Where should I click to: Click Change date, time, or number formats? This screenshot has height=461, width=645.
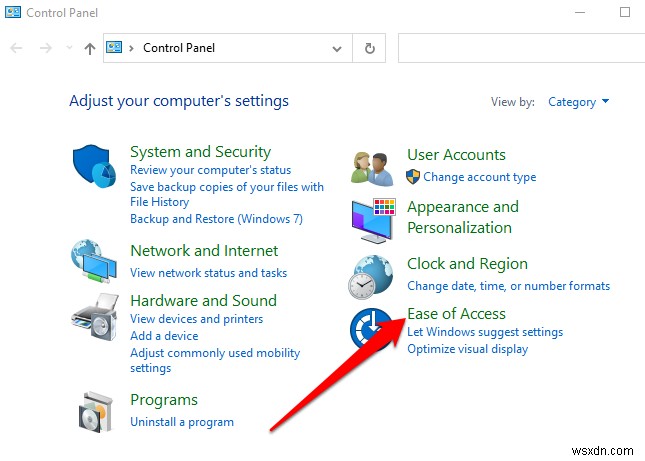tap(508, 286)
